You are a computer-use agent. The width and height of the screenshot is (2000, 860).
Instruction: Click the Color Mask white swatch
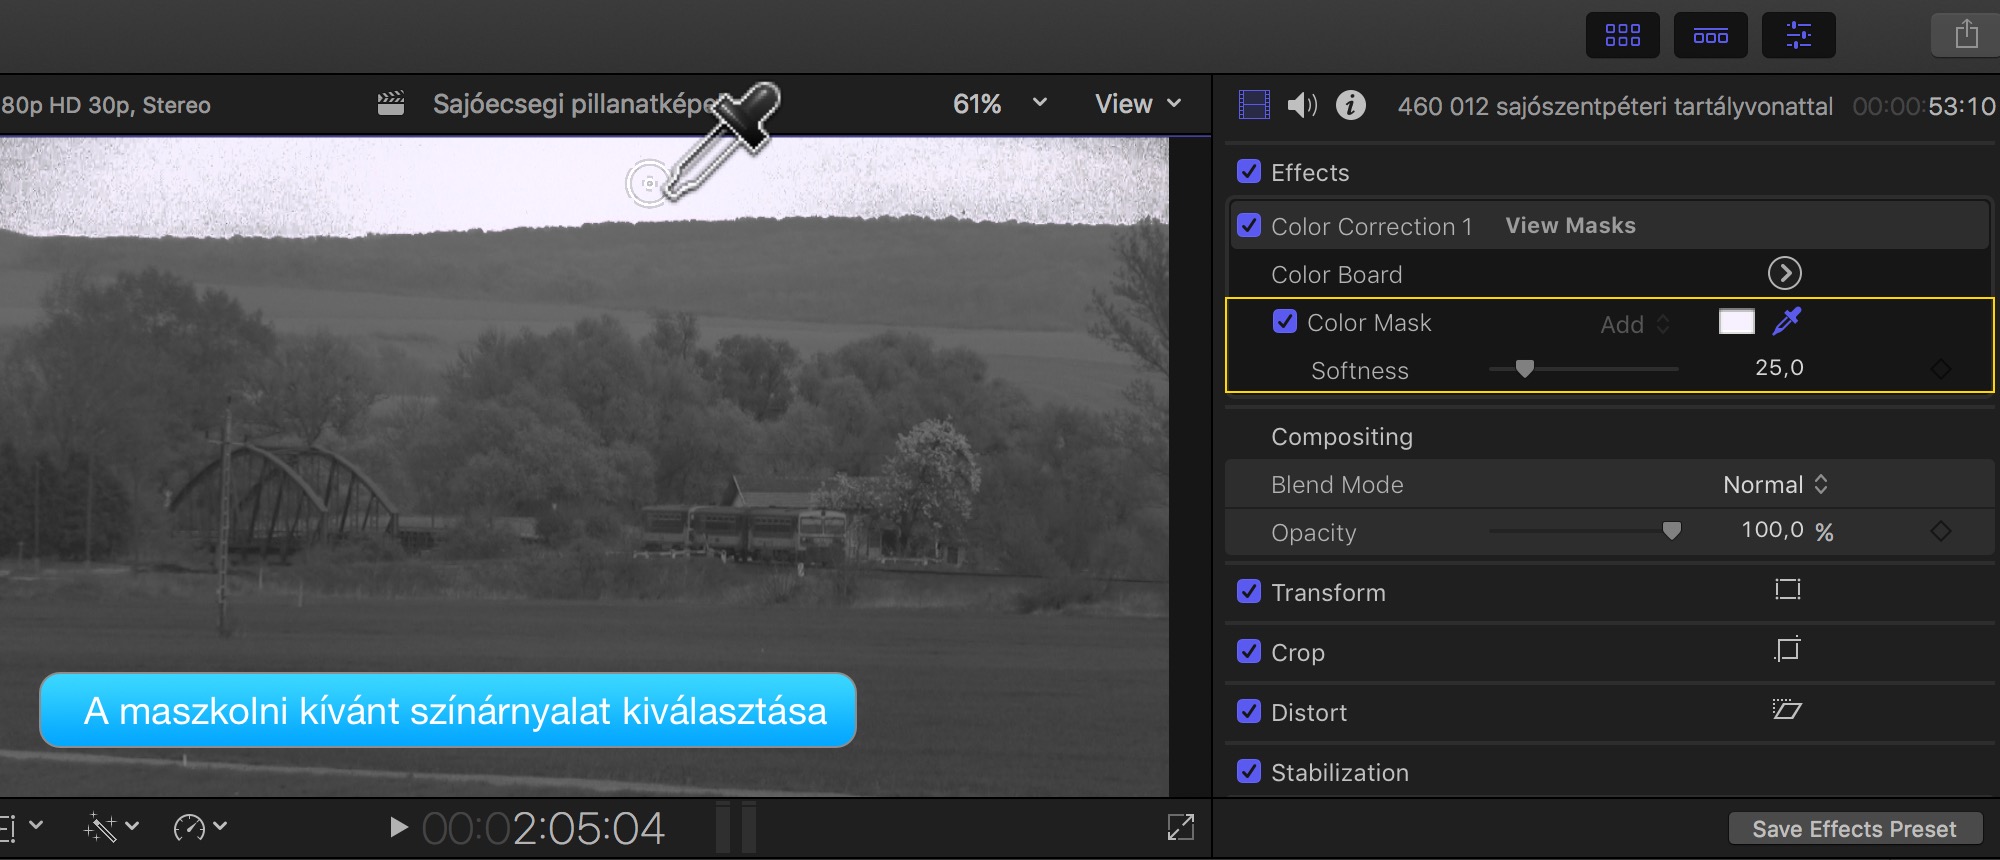(x=1736, y=321)
